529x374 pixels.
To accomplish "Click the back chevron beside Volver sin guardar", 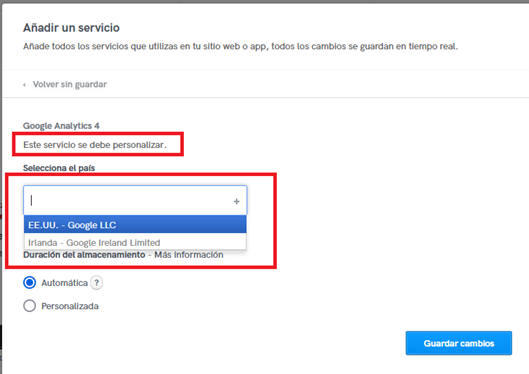I will tap(24, 85).
